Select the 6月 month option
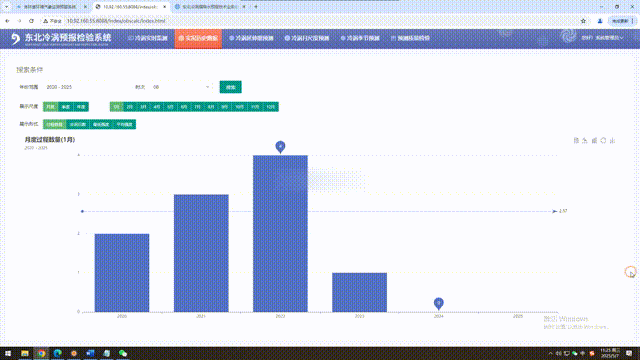The height and width of the screenshot is (360, 640). click(x=184, y=107)
